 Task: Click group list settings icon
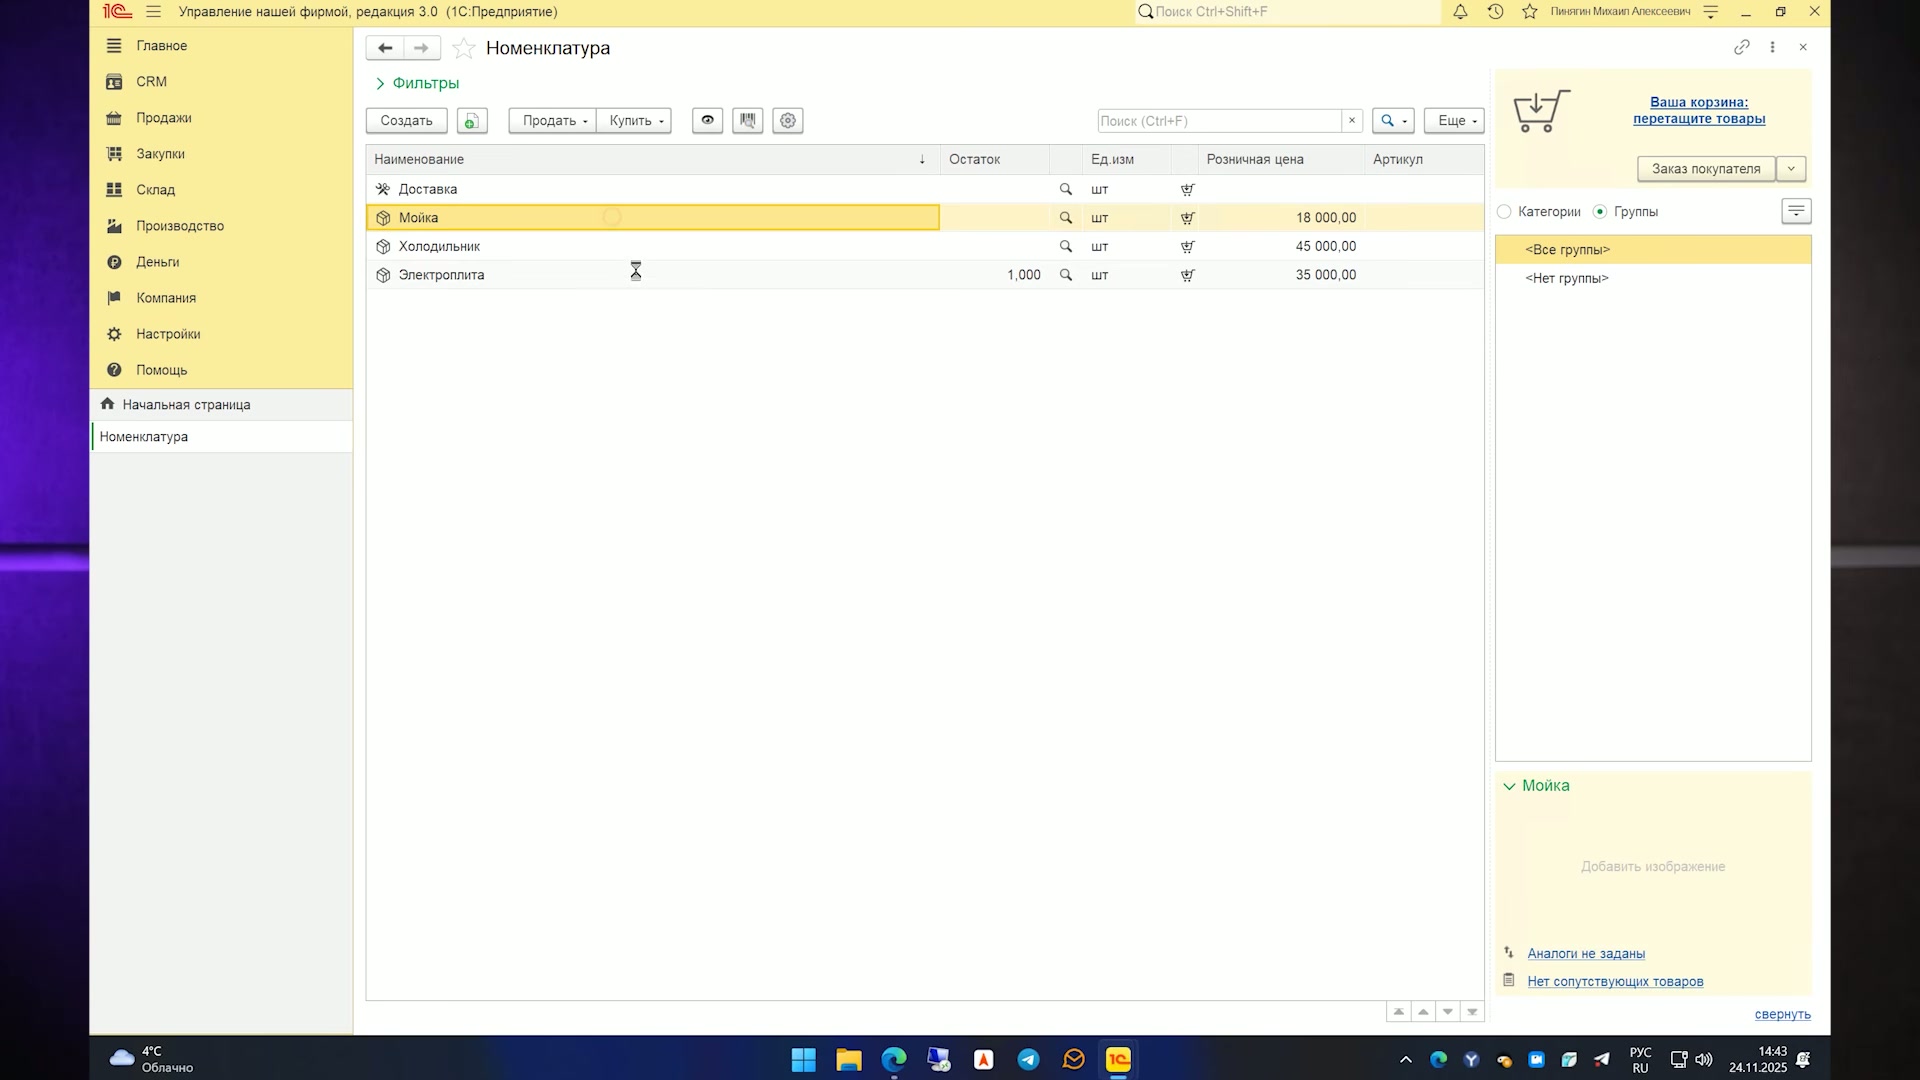point(1796,211)
